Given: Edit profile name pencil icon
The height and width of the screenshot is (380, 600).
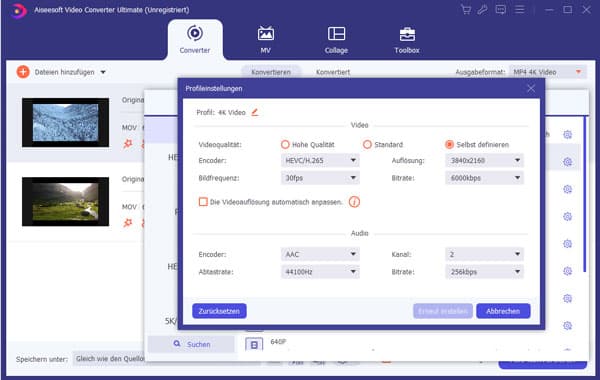Looking at the screenshot, I should click(255, 112).
